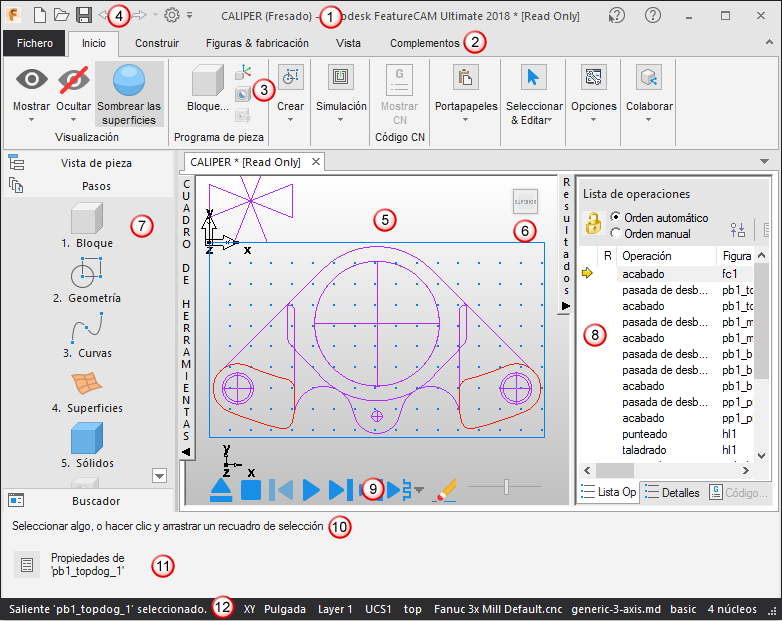Expand the Crear dropdown arrow

click(290, 120)
